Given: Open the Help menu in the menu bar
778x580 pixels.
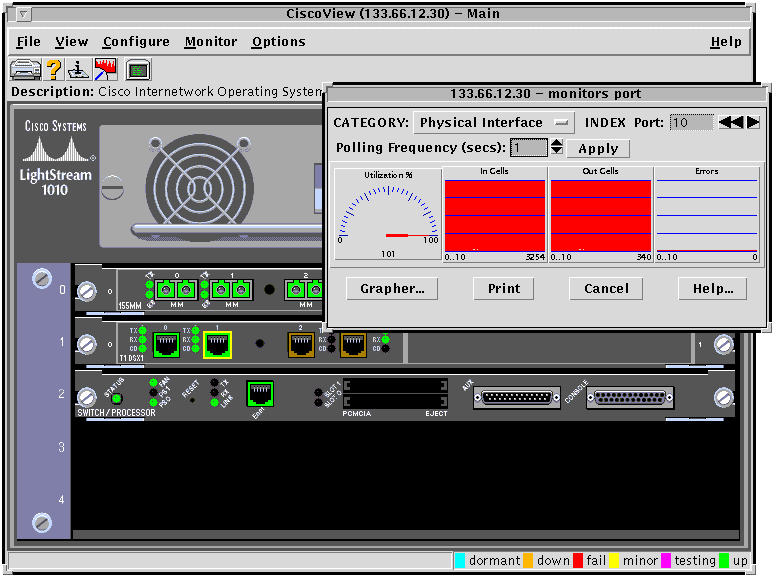Looking at the screenshot, I should [725, 42].
